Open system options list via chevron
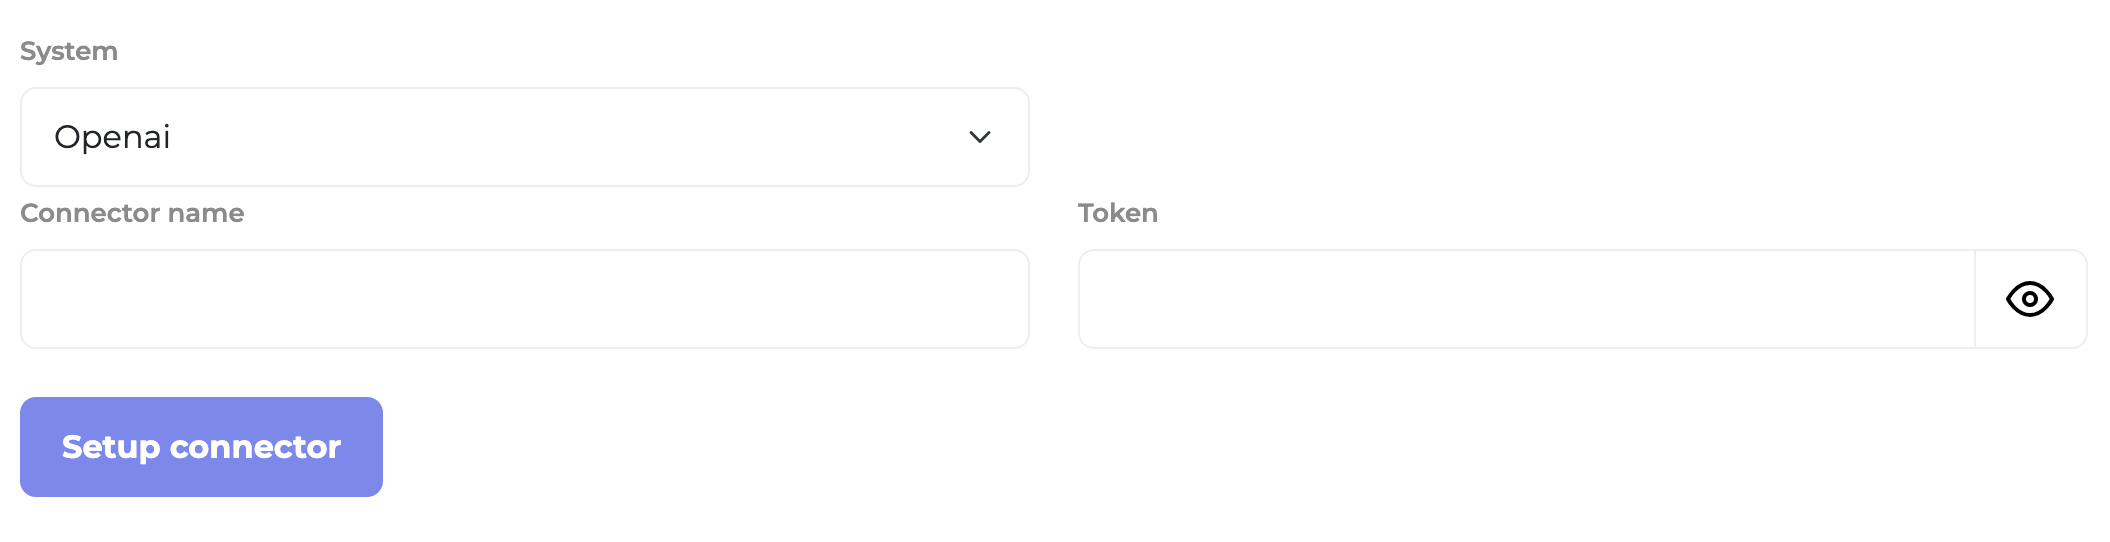Viewport: 2110px width, 542px height. coord(979,137)
